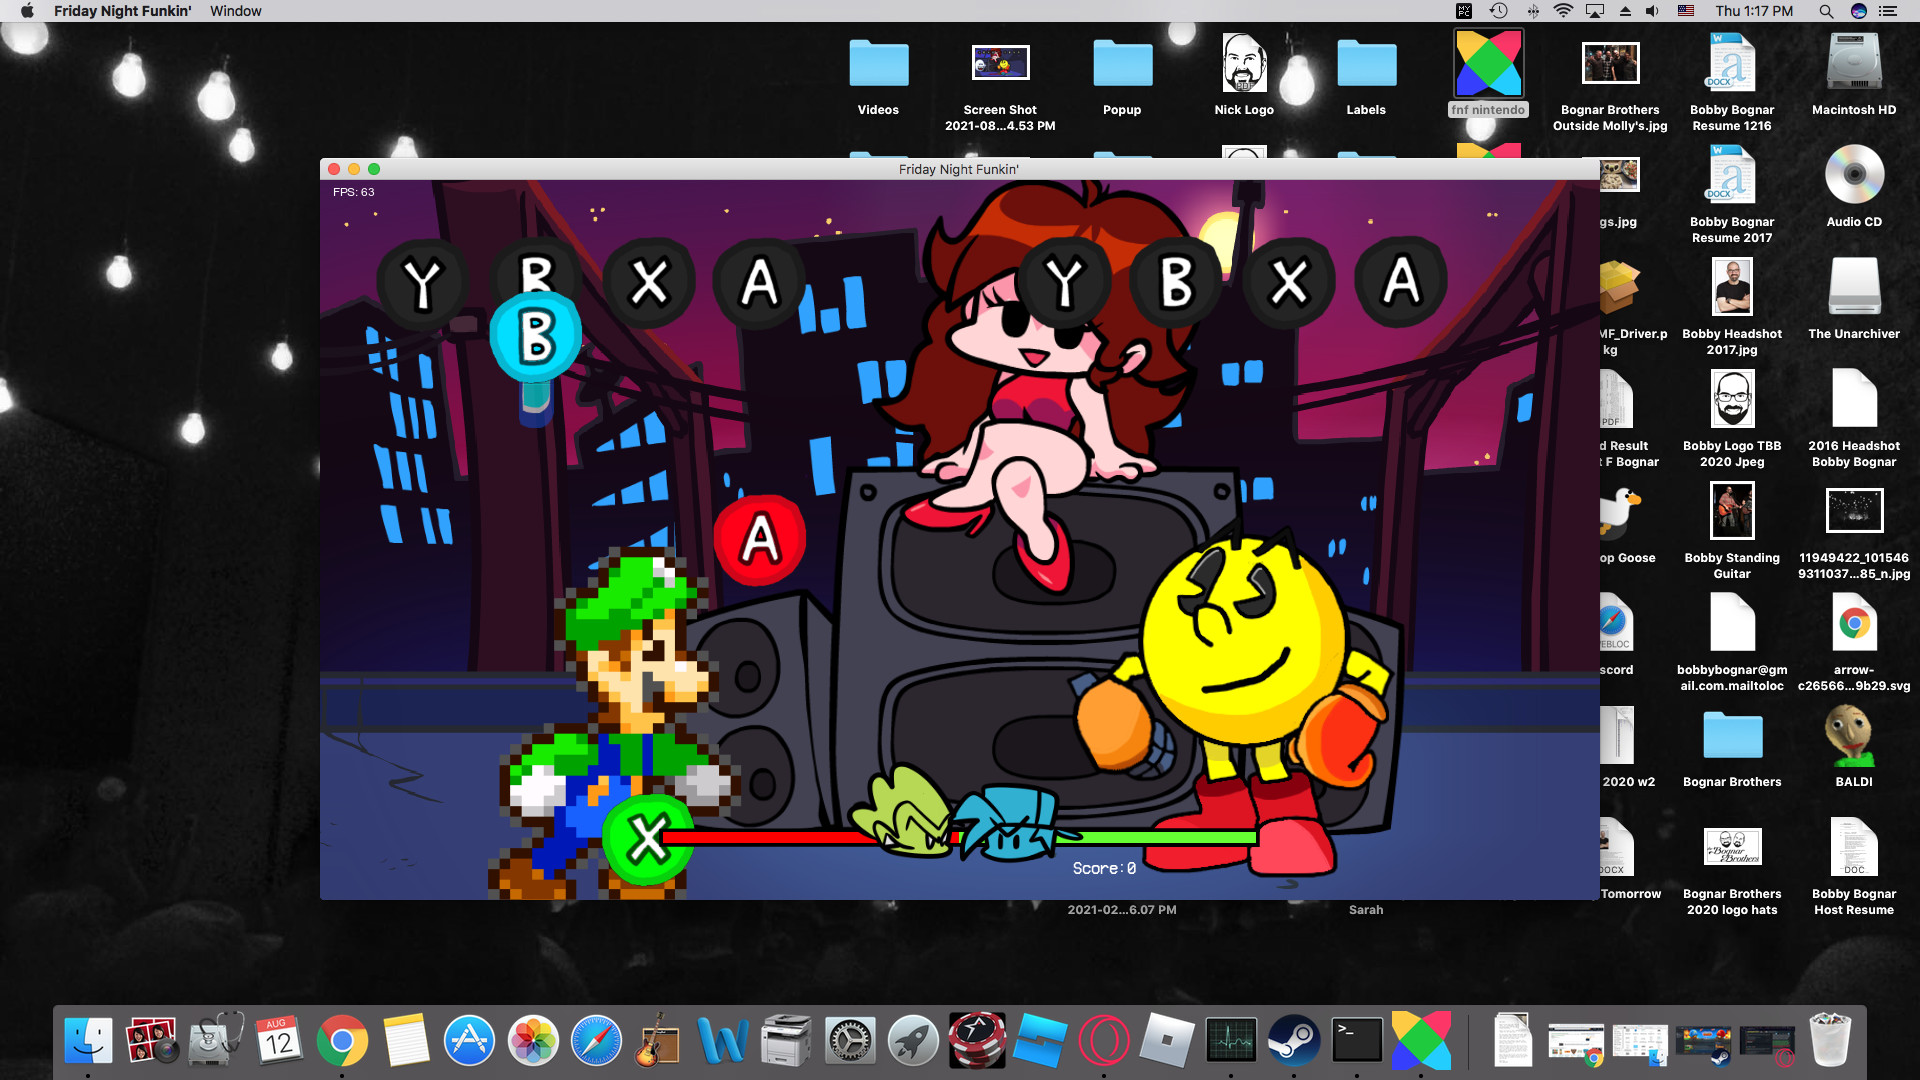Open the Trash in the Dock
Viewport: 1920px width, 1080px height.
(x=1830, y=1040)
